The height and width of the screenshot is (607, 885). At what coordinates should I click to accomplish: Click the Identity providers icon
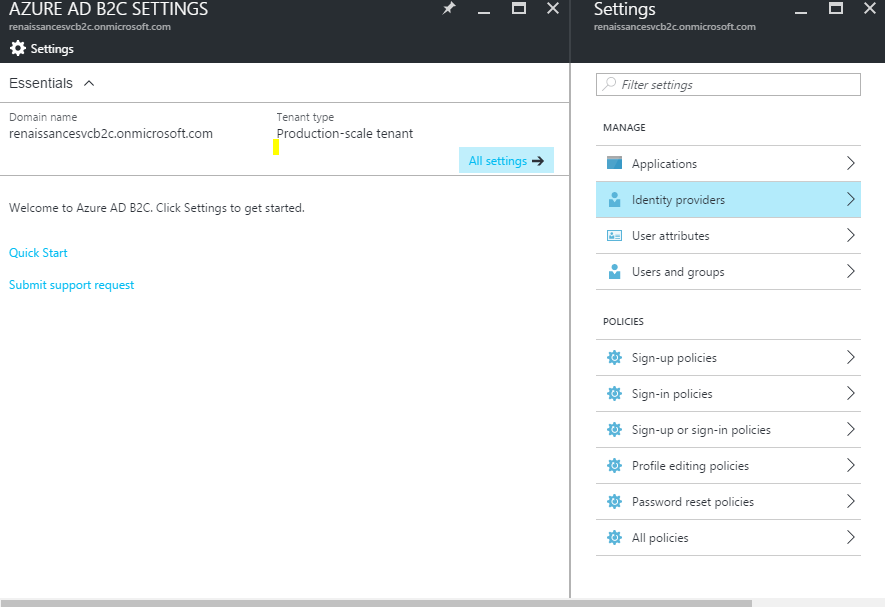614,200
